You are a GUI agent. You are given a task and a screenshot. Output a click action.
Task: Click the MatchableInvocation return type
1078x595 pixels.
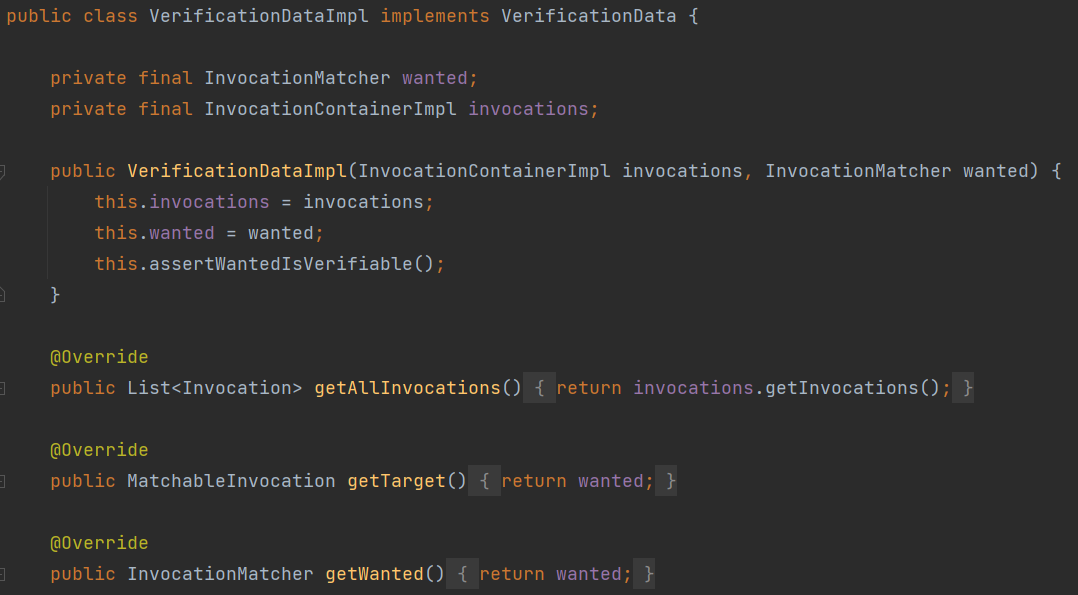tap(231, 481)
